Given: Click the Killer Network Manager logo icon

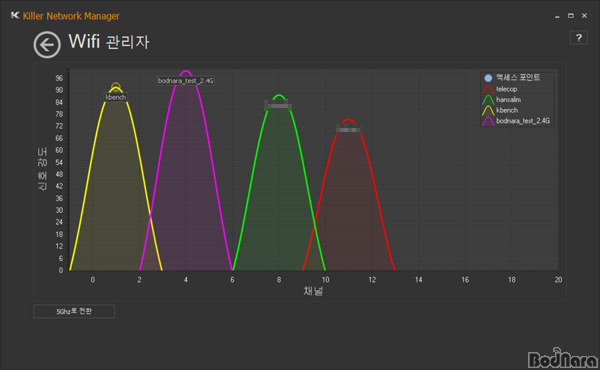Looking at the screenshot, I should point(15,15).
